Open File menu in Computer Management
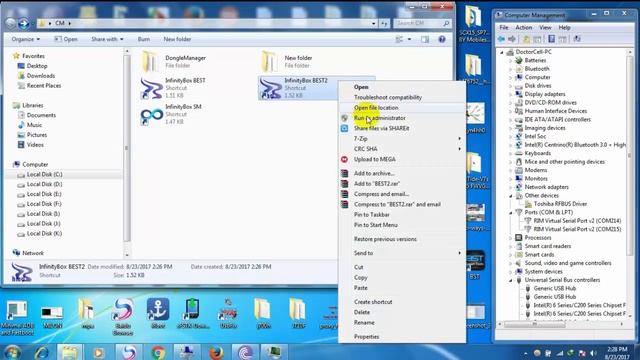Image resolution: width=640 pixels, height=360 pixels. 504,27
